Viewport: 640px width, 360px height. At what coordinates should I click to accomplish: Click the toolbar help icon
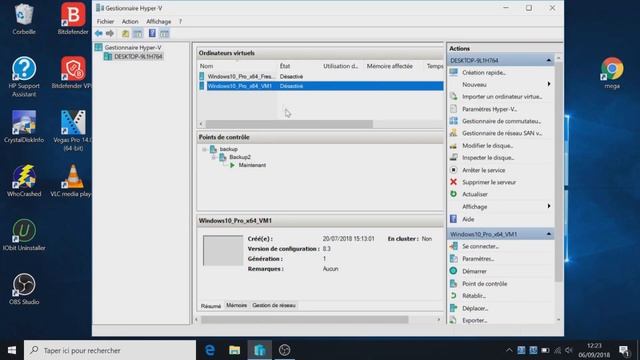(152, 33)
